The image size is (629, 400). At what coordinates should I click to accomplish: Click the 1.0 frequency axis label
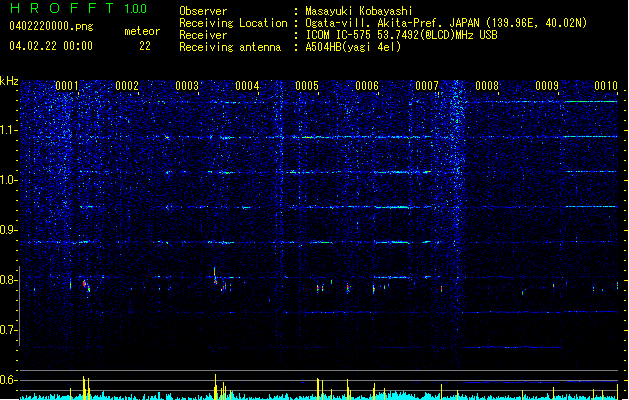(x=9, y=180)
